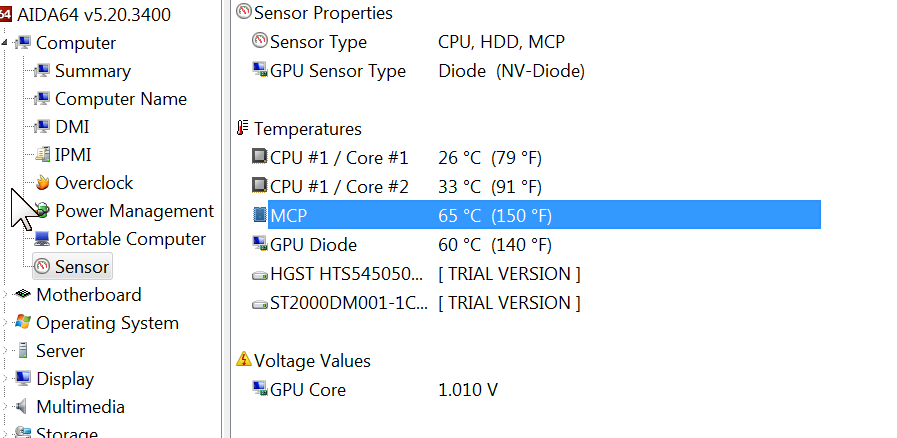The height and width of the screenshot is (438, 897).
Task: Click the Portable Computer laptop icon
Action: pyautogui.click(x=42, y=239)
